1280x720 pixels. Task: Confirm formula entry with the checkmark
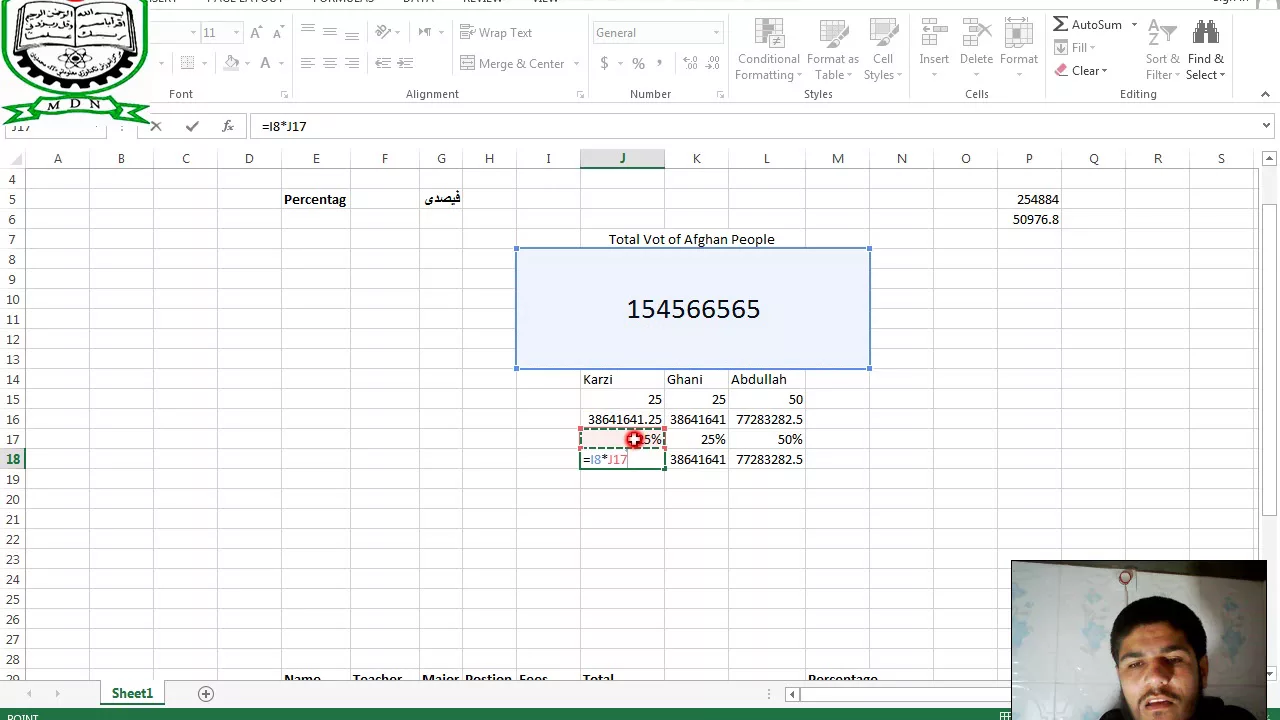tap(192, 126)
